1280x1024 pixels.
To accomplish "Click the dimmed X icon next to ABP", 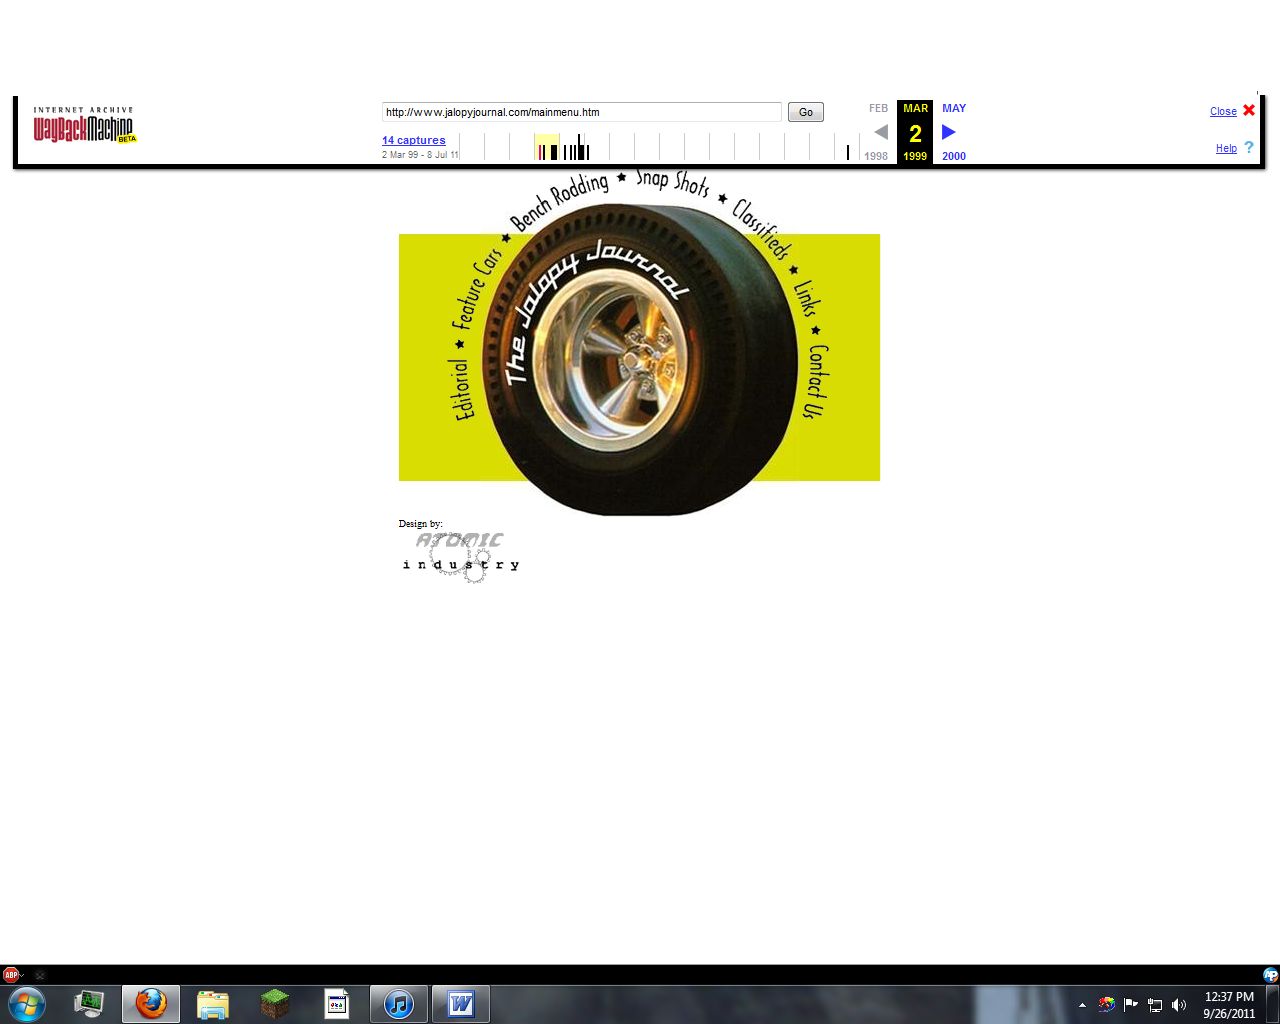I will [40, 975].
